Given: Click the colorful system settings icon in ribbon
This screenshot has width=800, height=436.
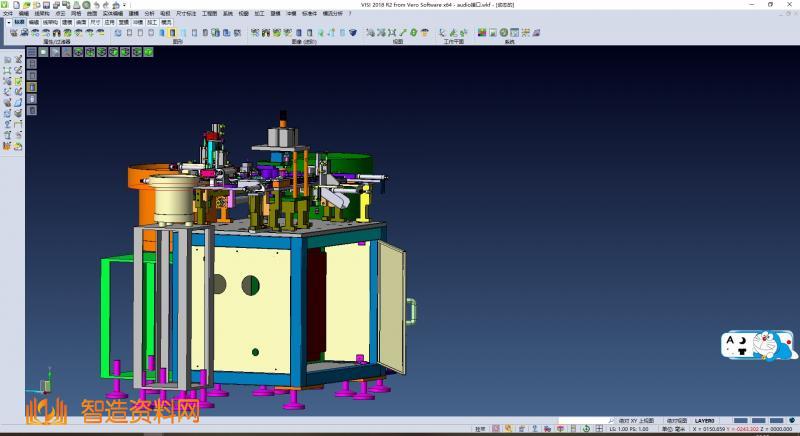Looking at the screenshot, I should (x=482, y=32).
